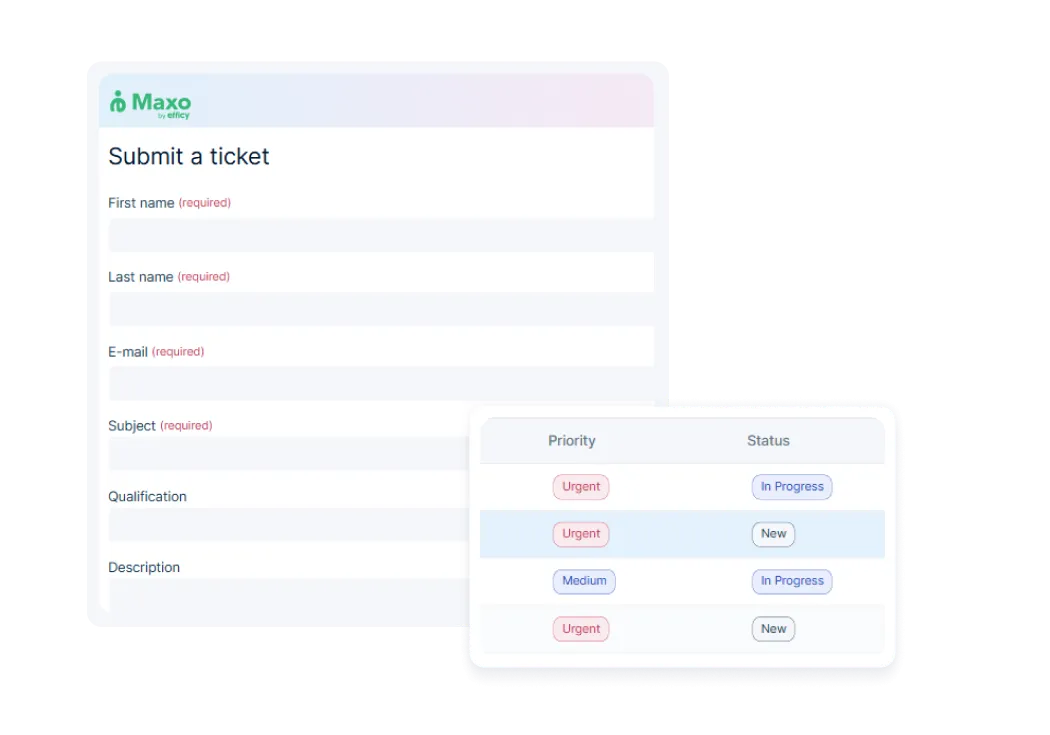Select the Subject input field

289,454
